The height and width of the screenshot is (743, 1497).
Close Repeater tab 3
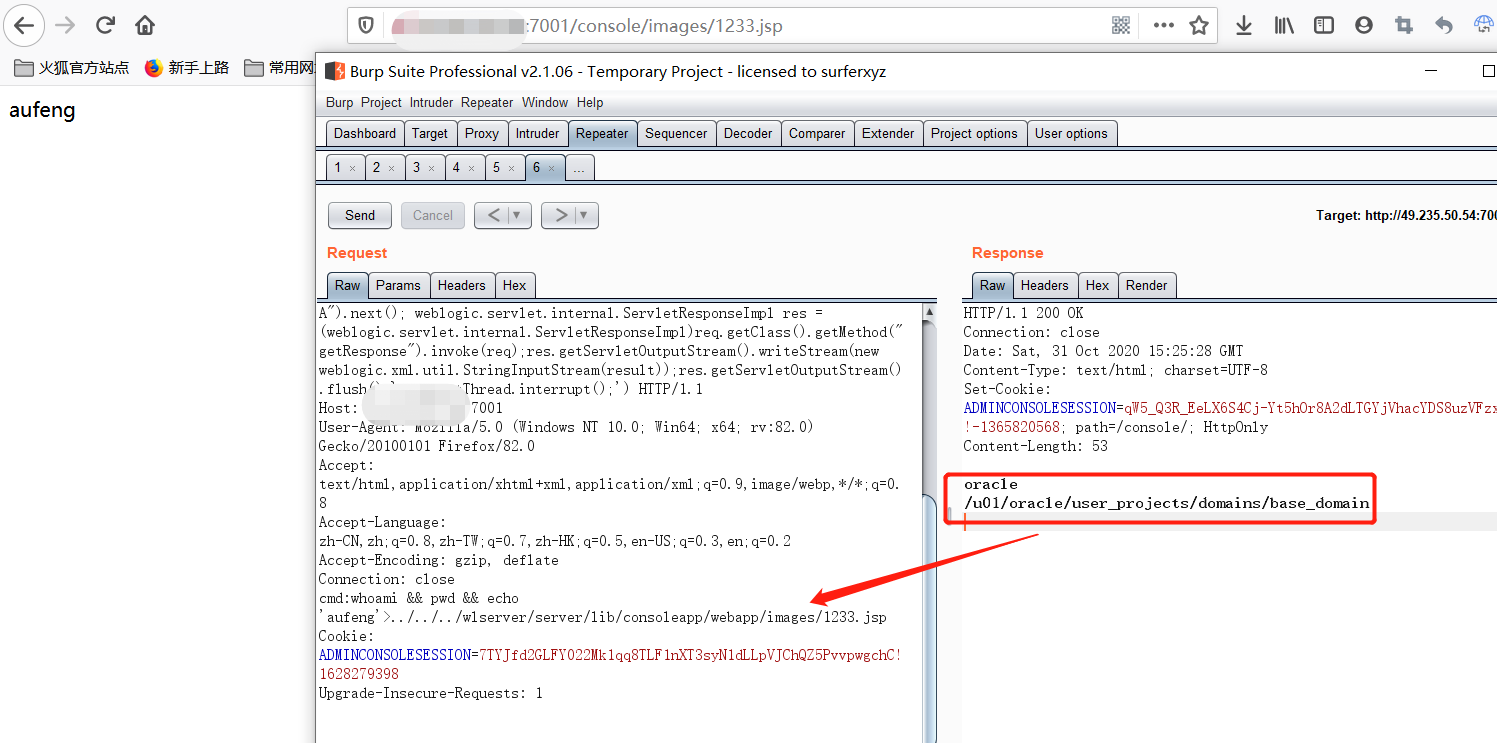pos(431,168)
